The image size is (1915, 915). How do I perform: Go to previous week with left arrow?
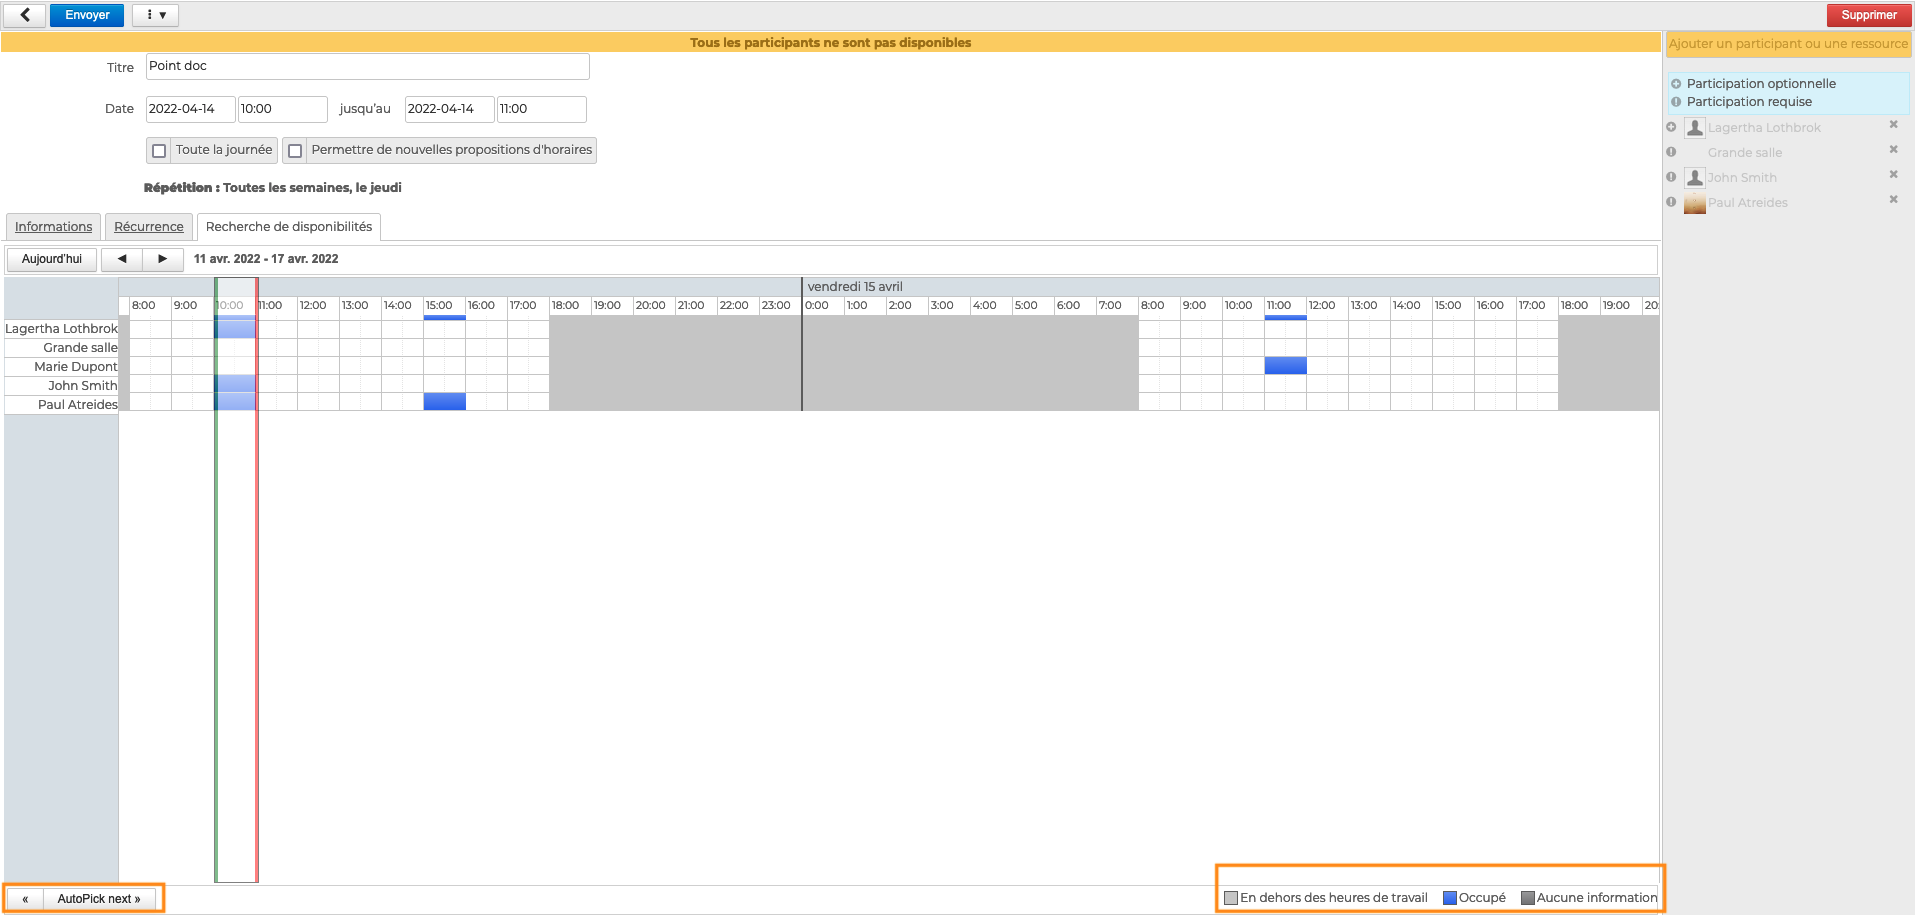[122, 259]
